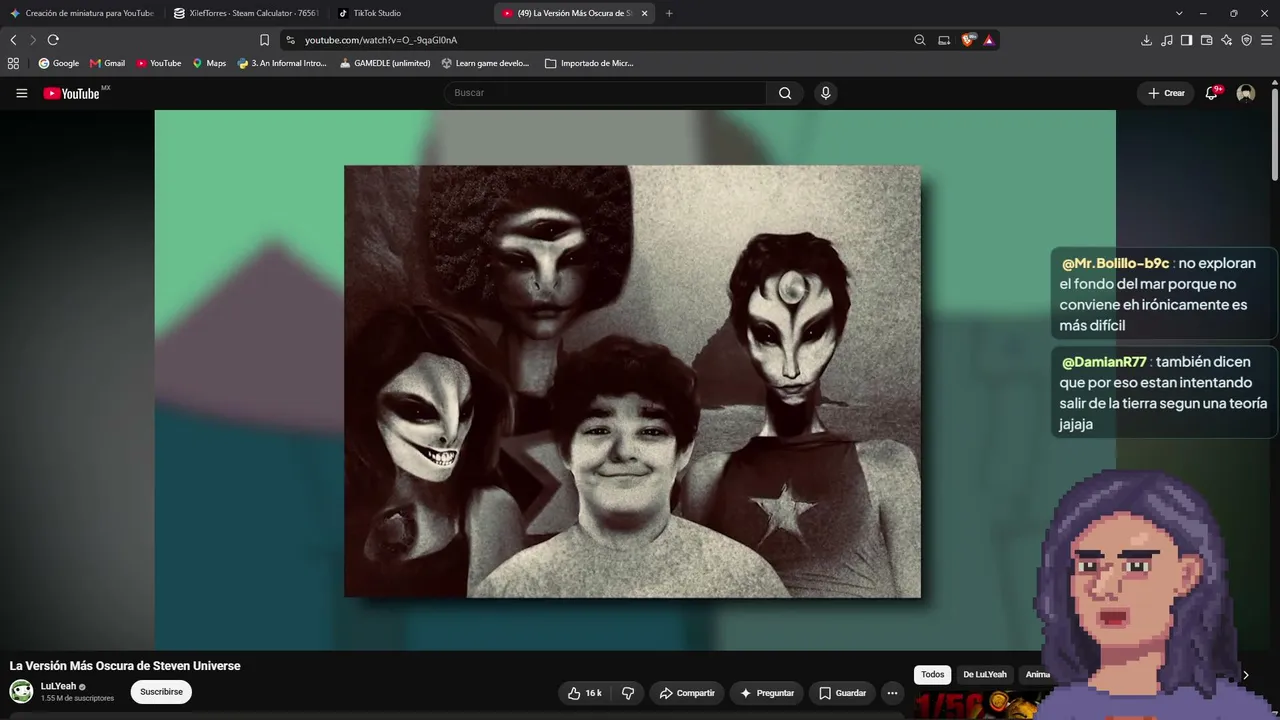
Task: Open the YouTube bookmark
Action: (159, 63)
